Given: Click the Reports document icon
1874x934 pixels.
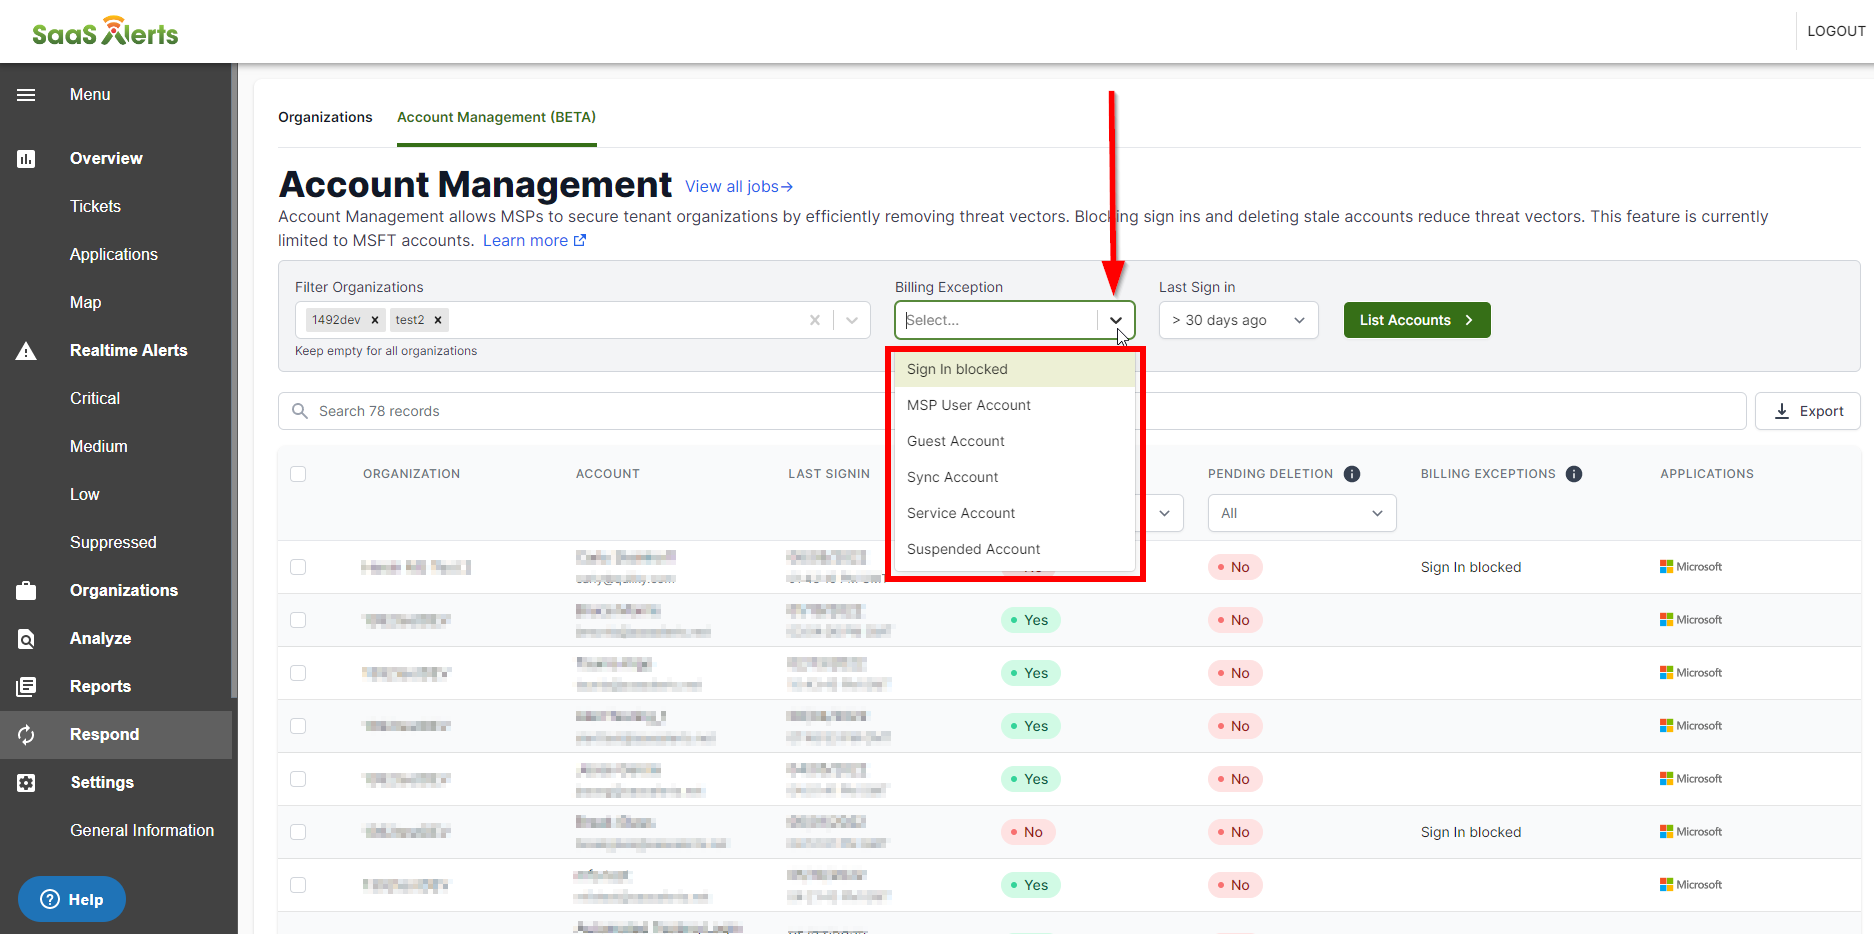Looking at the screenshot, I should click(26, 687).
